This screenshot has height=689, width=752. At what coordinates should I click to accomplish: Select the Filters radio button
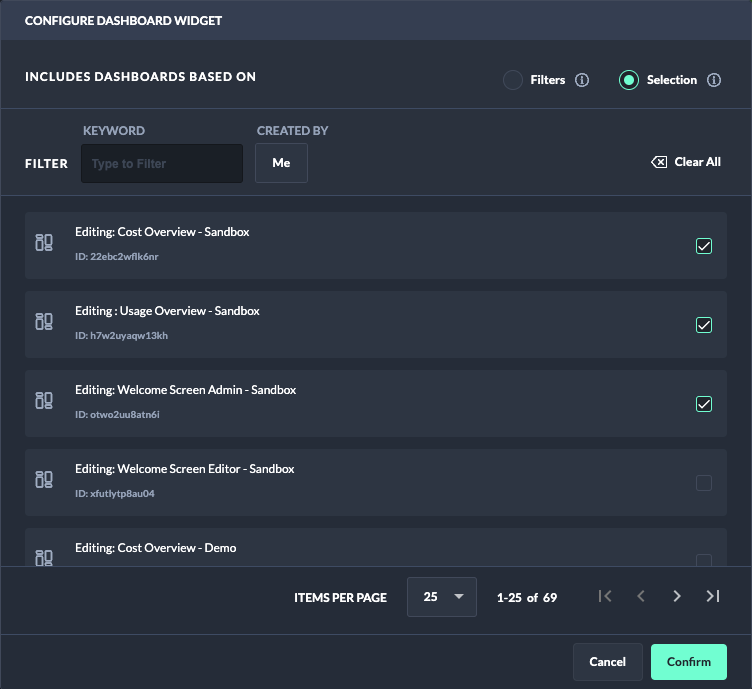(513, 80)
